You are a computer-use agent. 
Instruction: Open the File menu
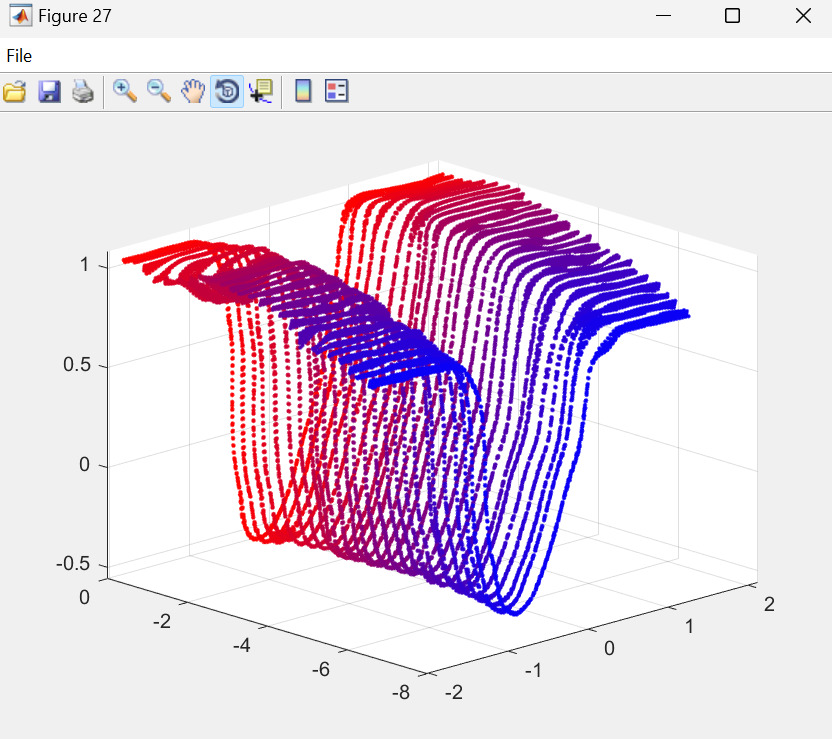[19, 56]
